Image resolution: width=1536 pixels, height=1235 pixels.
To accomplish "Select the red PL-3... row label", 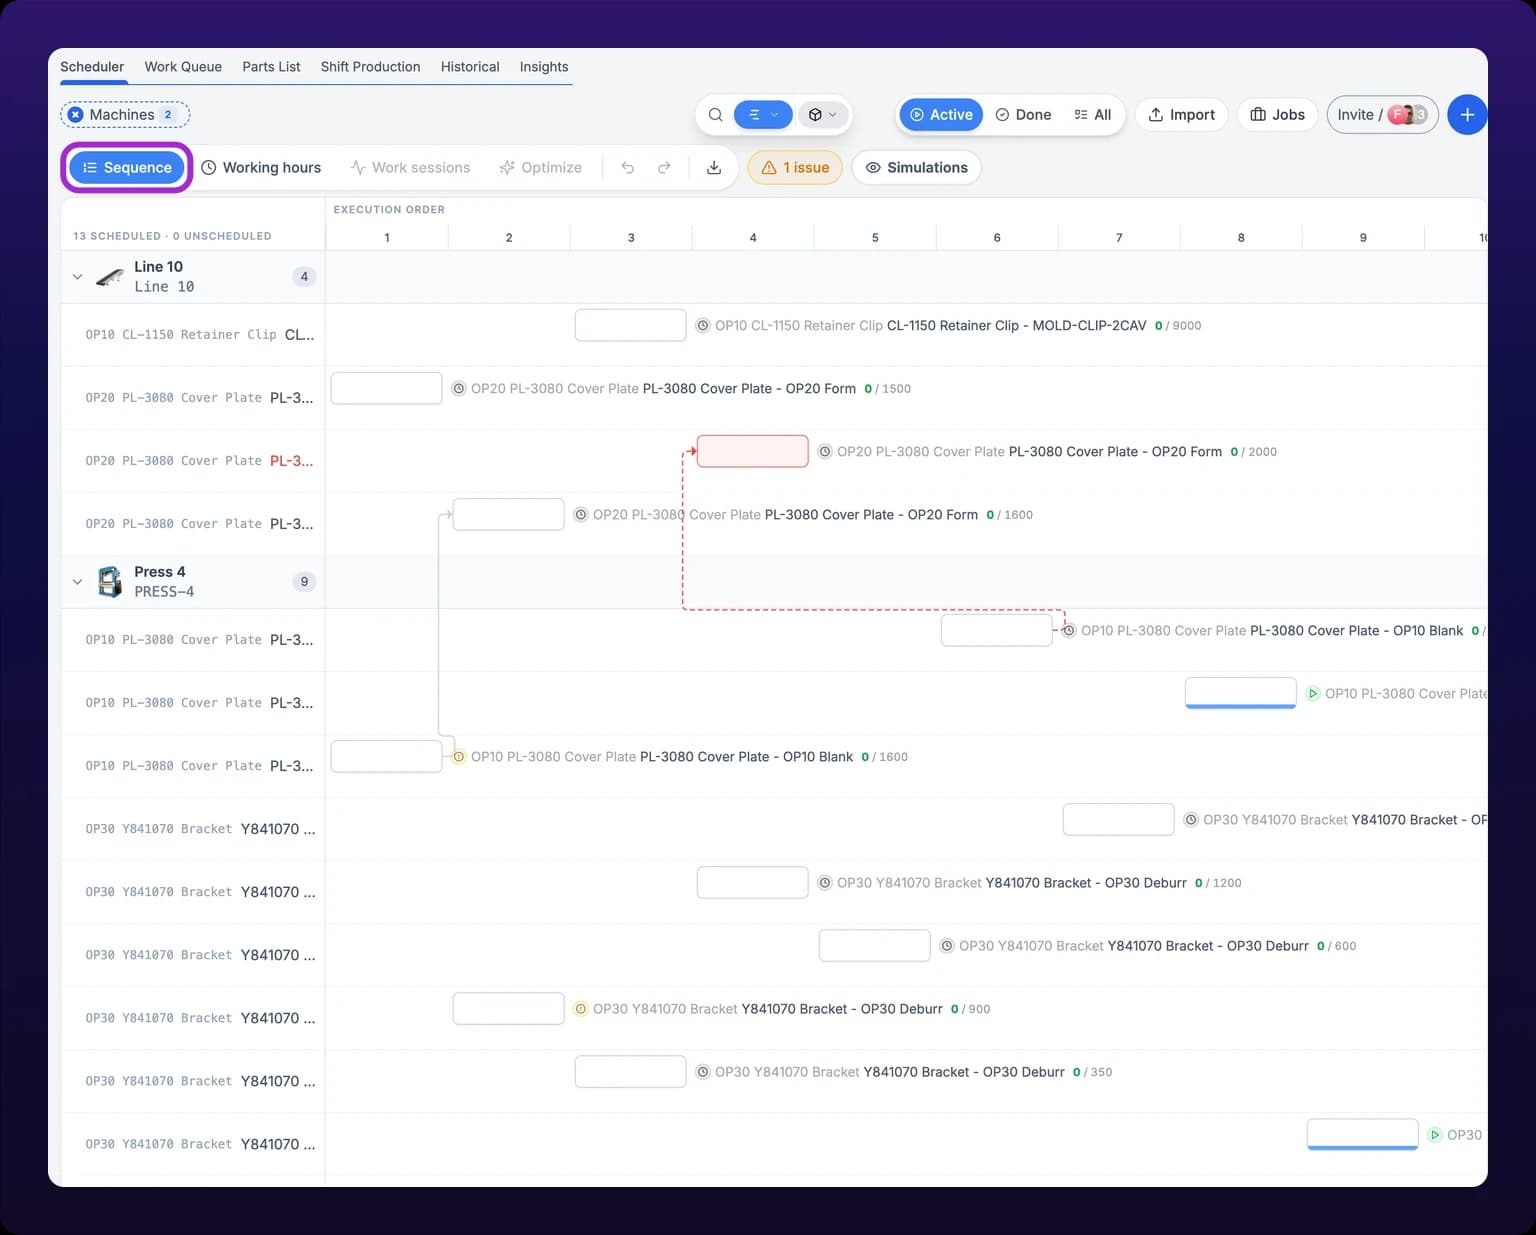I will pos(291,461).
